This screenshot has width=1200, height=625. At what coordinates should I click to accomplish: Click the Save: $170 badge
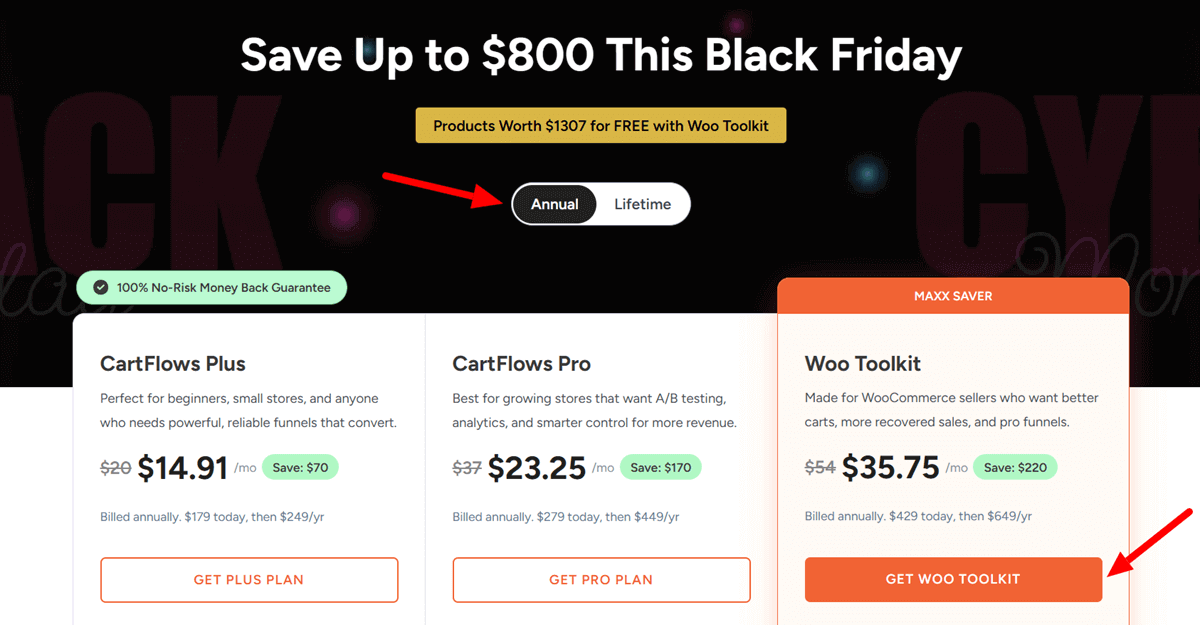pyautogui.click(x=661, y=467)
